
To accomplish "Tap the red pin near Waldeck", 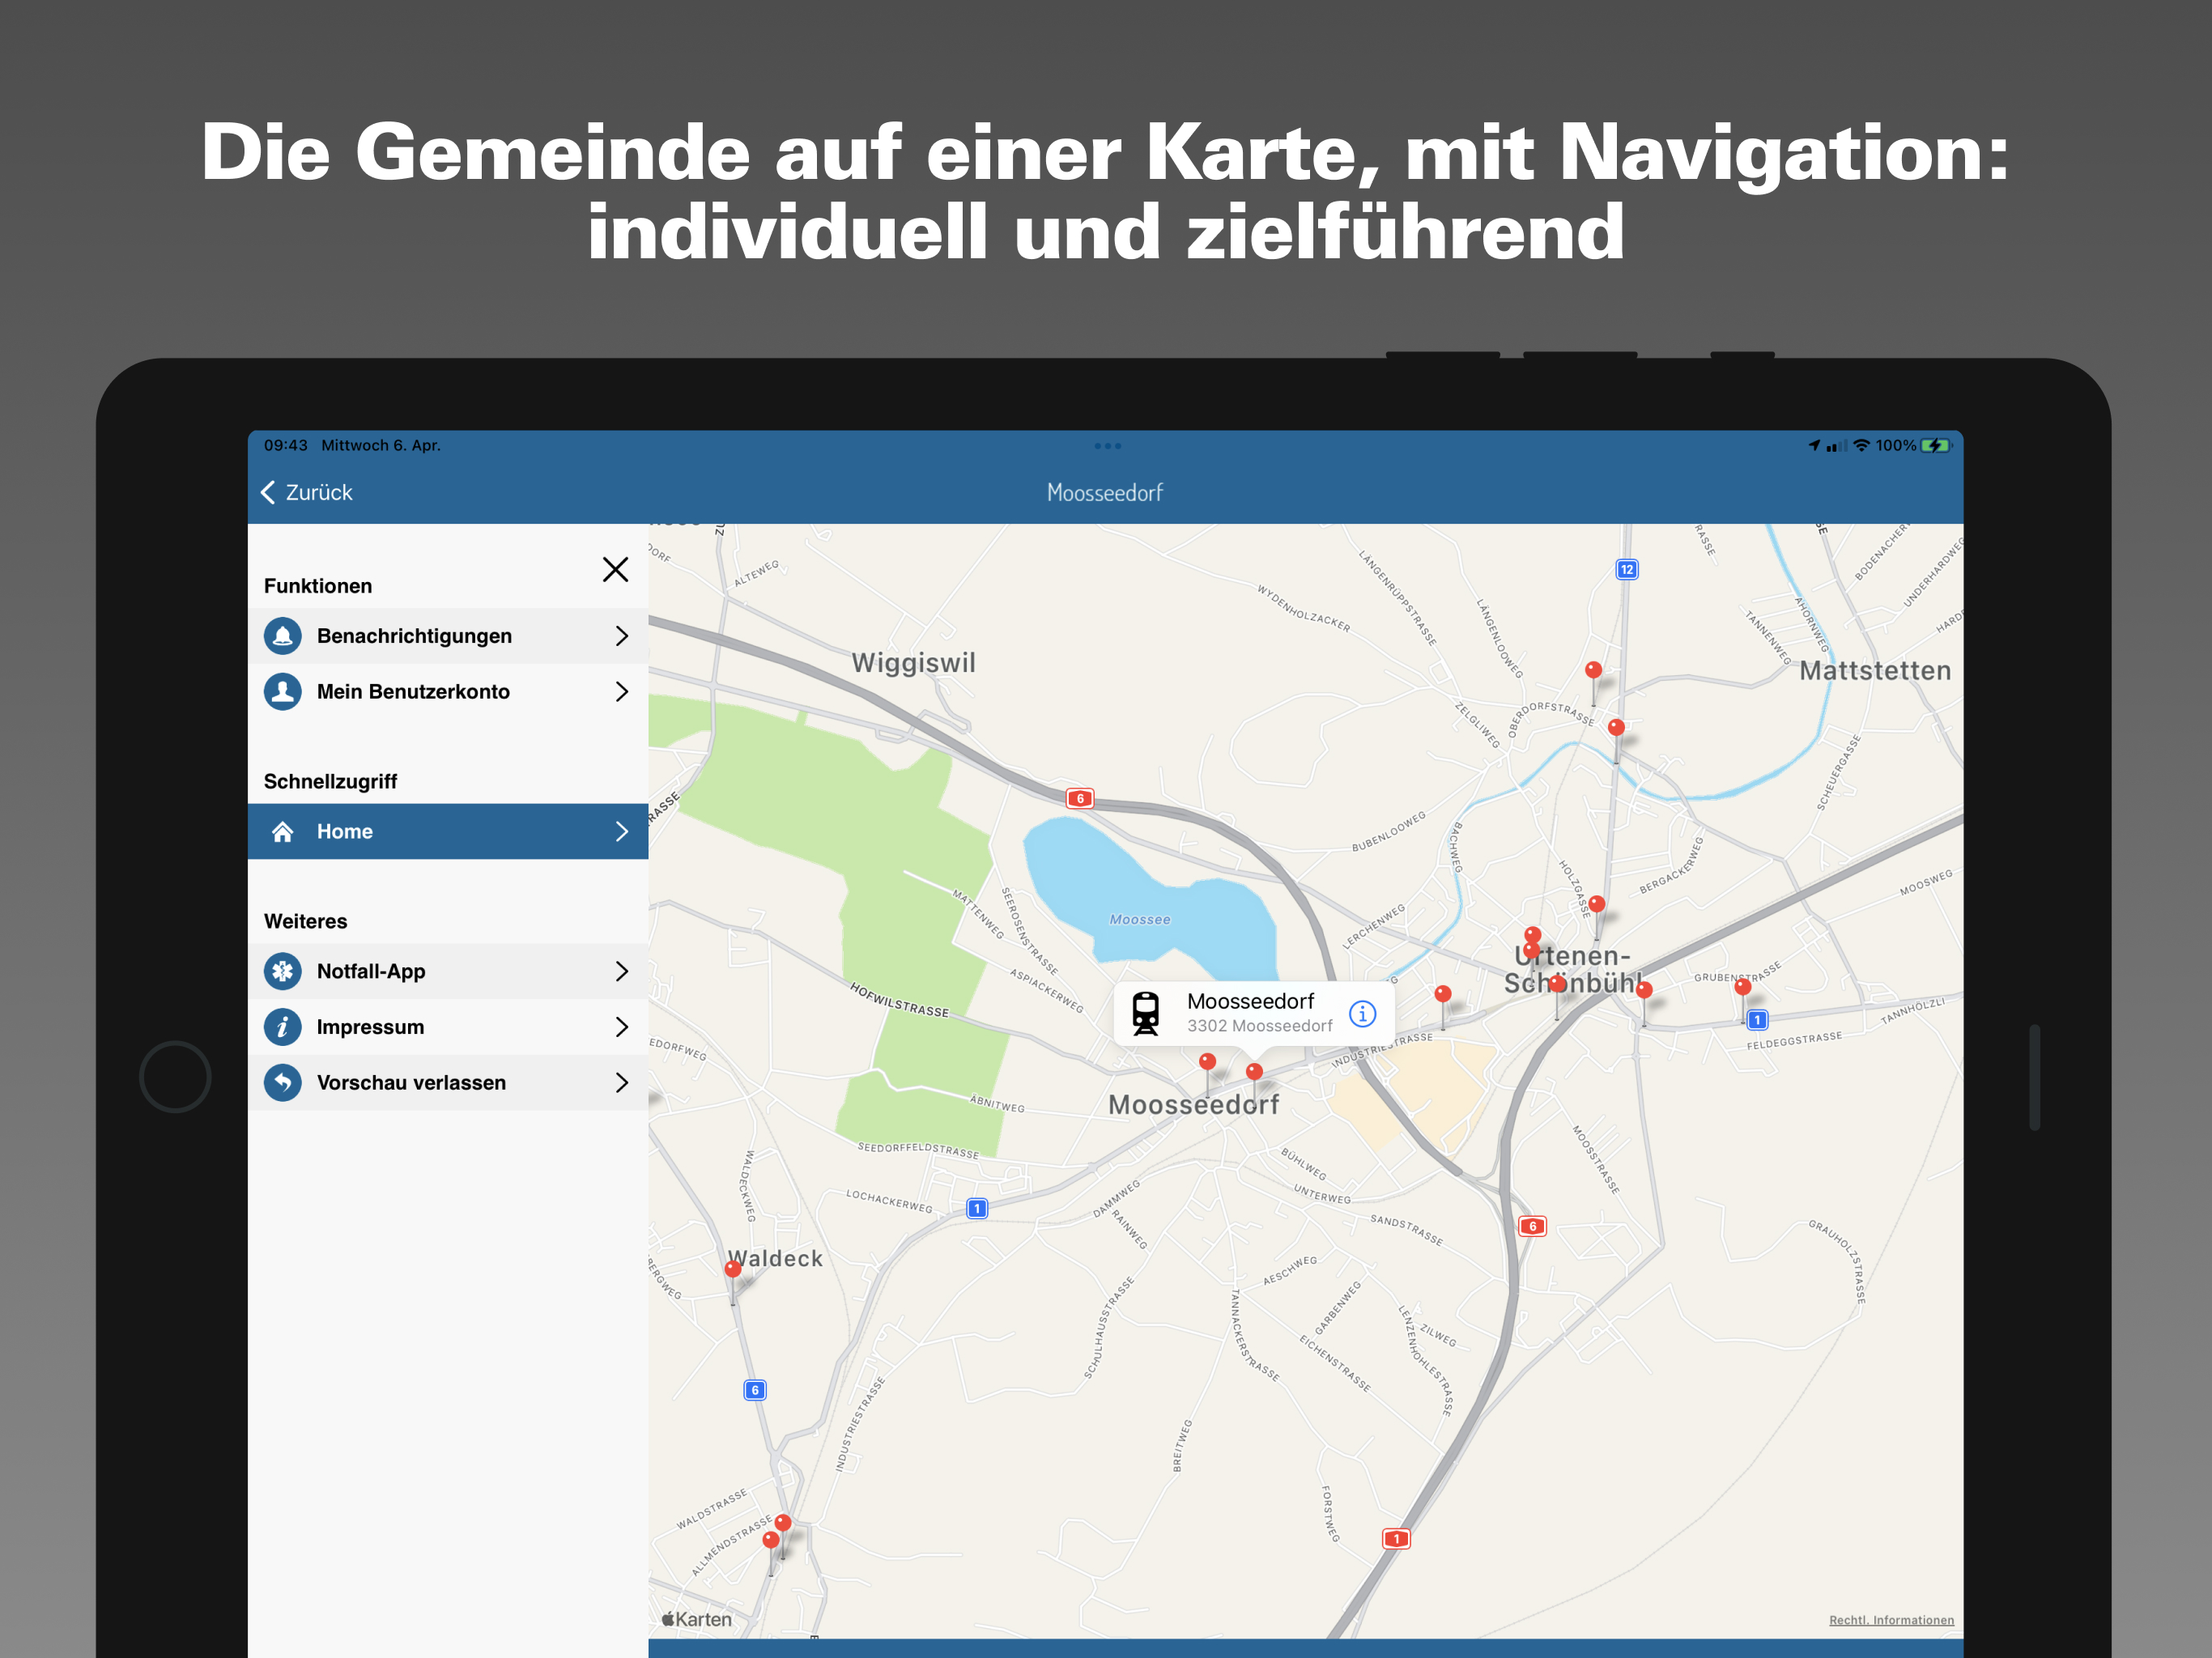I will (733, 1270).
